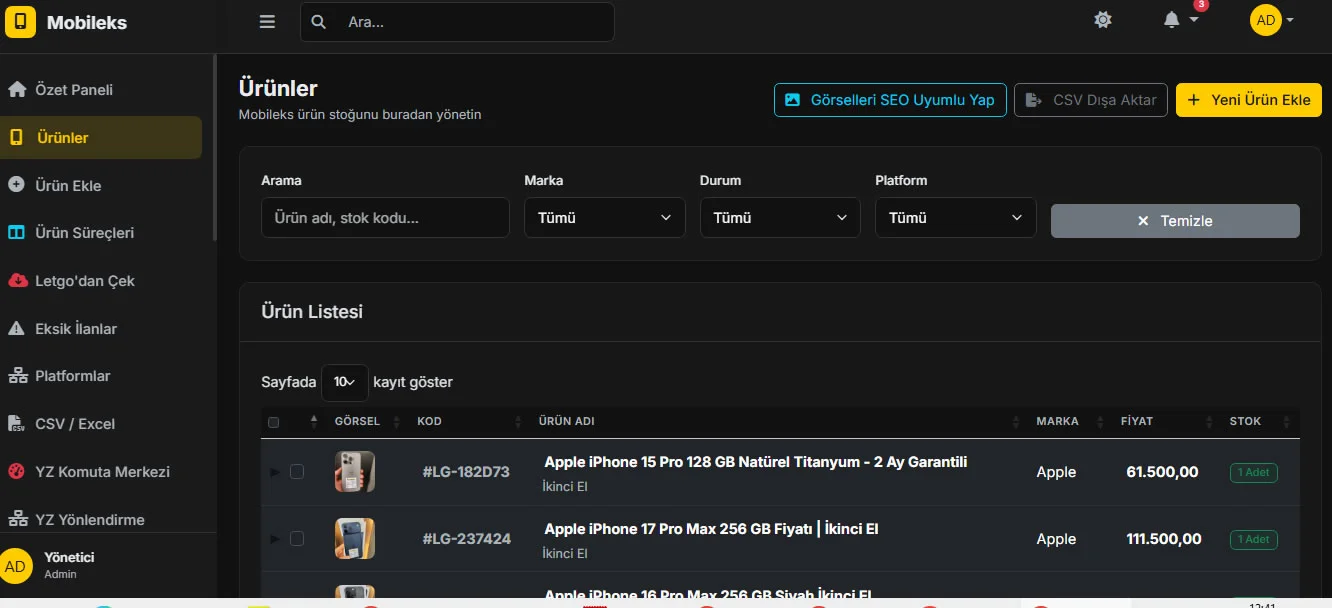Click the Mobileks logo icon
This screenshot has width=1332, height=608.
(21, 22)
